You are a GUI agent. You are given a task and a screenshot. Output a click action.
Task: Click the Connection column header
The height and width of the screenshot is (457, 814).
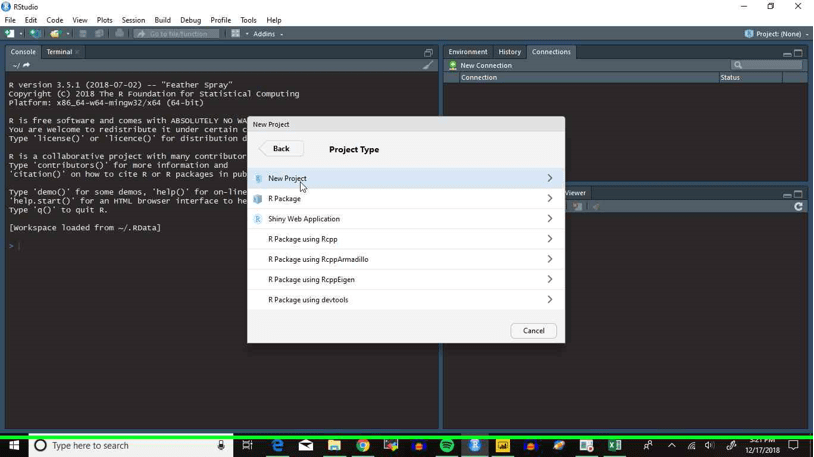coord(589,77)
